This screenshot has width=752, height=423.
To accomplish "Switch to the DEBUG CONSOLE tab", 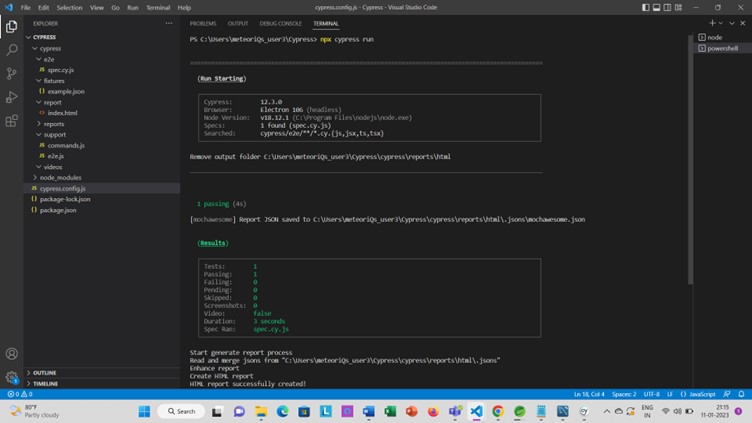I will click(281, 24).
